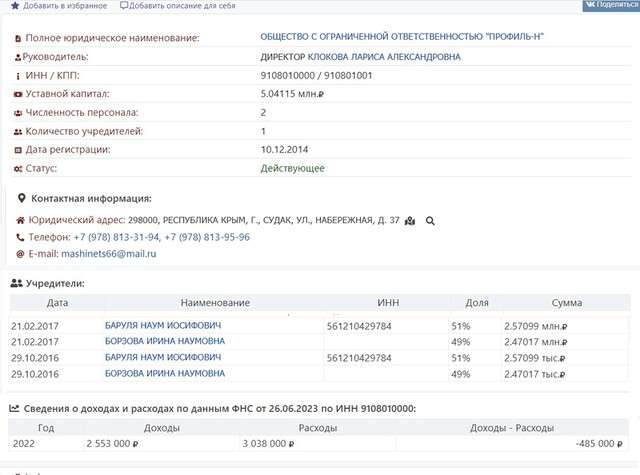
Task: Click the star icon for adding to favorites
Action: click(14, 5)
